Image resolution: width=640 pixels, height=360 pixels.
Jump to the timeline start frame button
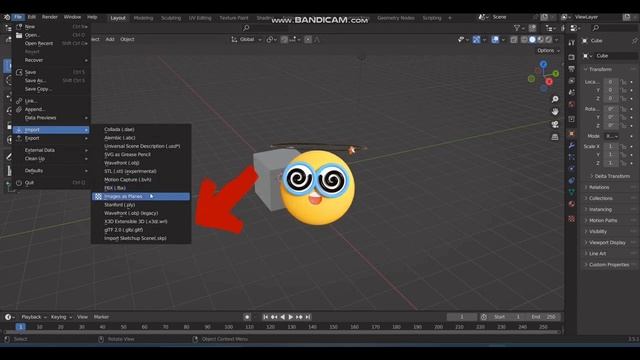point(265,317)
